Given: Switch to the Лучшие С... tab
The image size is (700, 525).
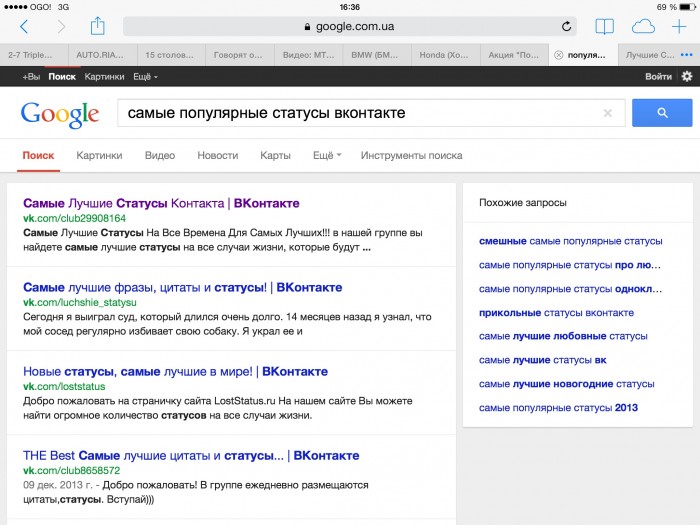Looking at the screenshot, I should 650,55.
